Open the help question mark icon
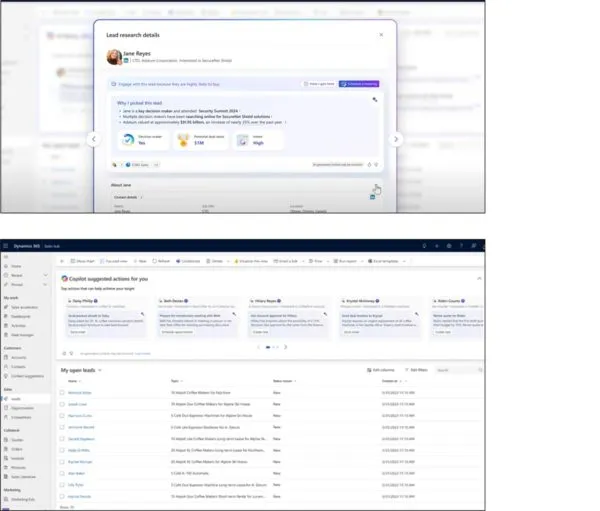 tap(461, 246)
